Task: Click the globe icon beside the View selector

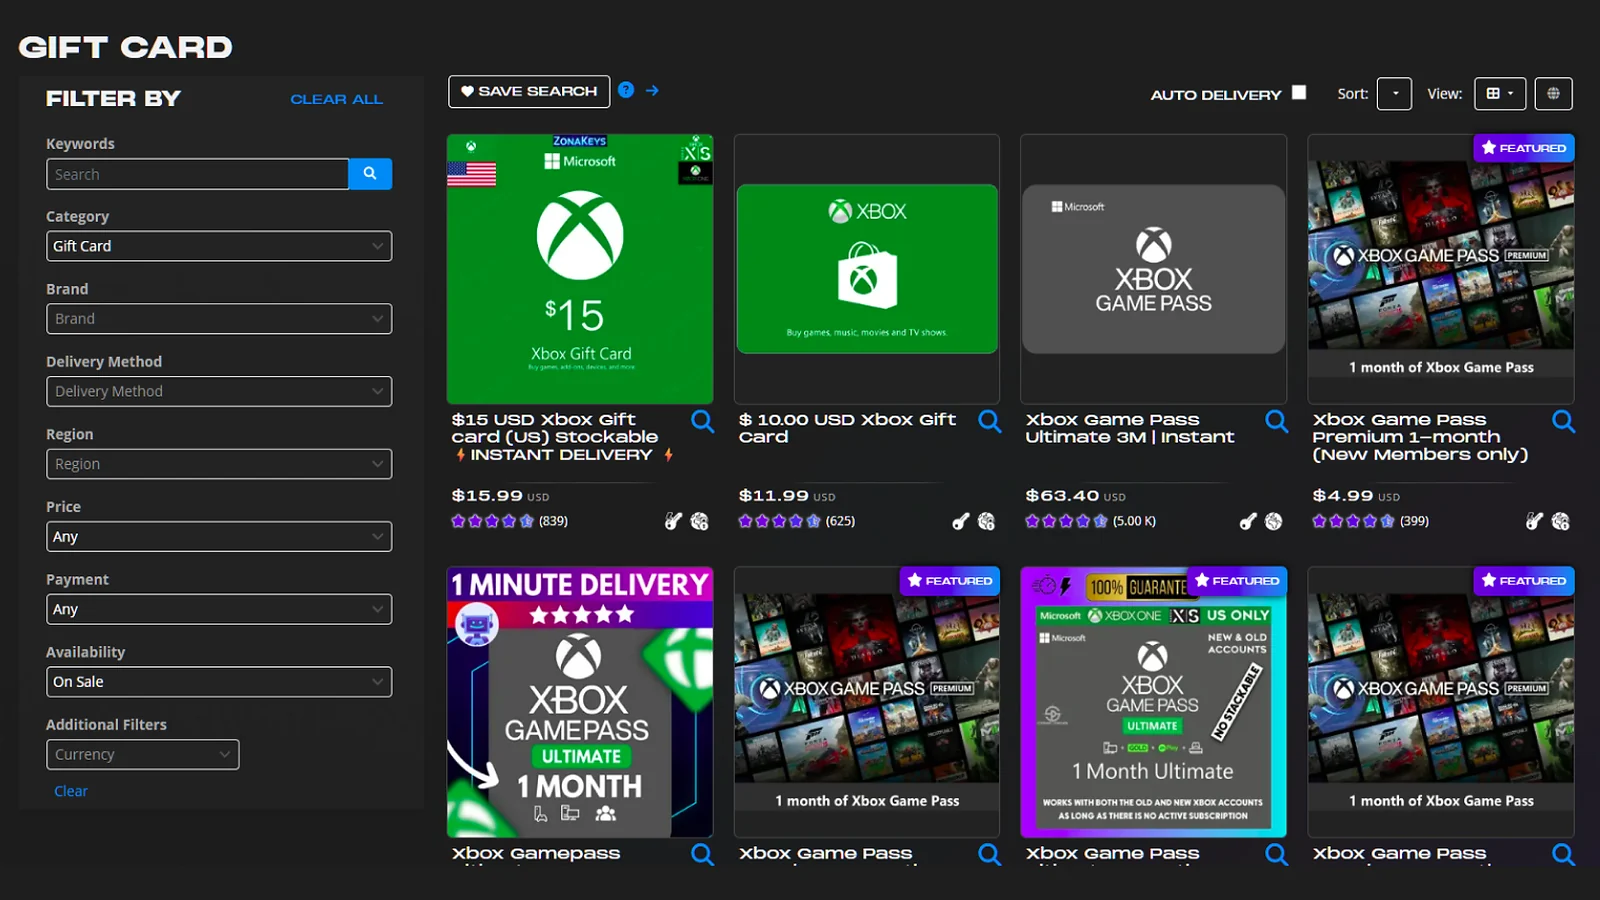Action: click(x=1553, y=94)
